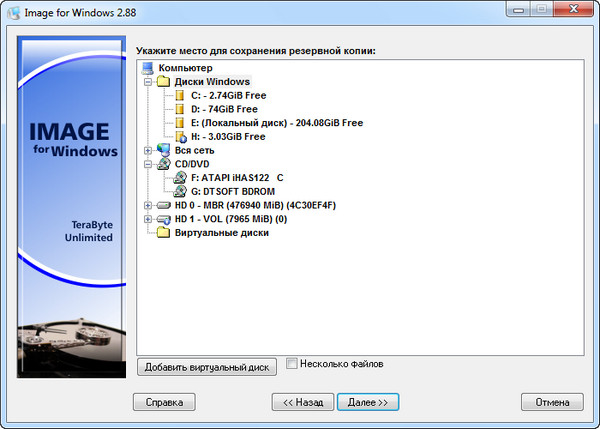
Task: Open help with the Справка button
Action: 164,402
